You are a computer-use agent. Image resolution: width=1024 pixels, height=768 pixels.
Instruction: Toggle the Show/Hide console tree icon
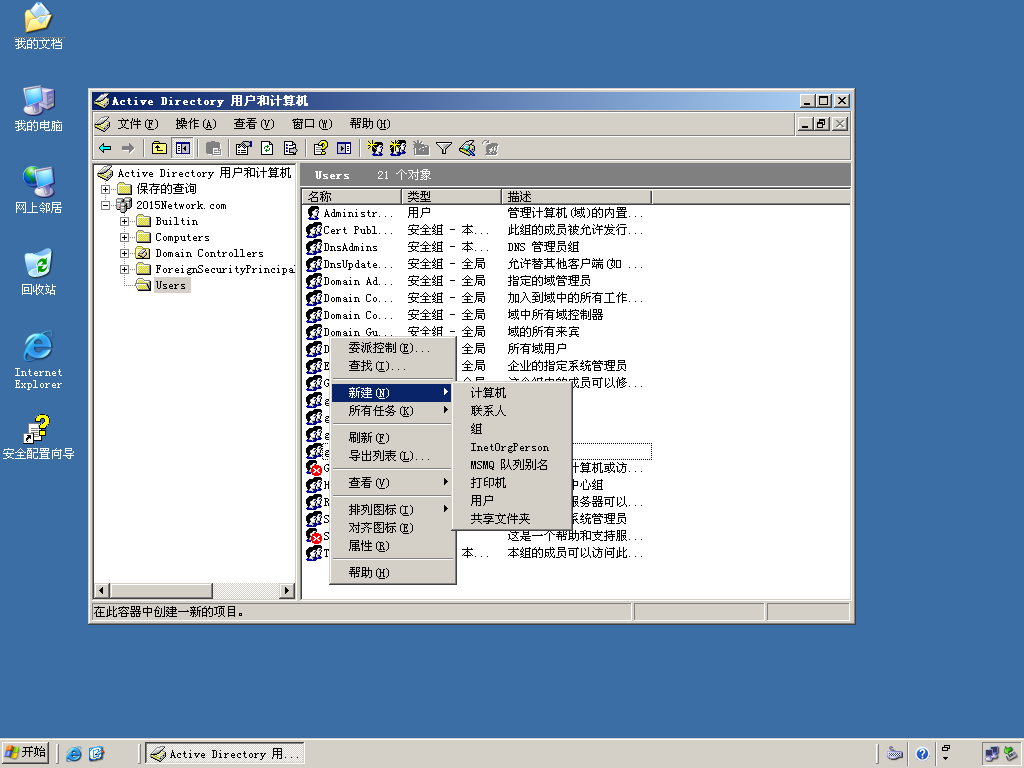tap(183, 148)
